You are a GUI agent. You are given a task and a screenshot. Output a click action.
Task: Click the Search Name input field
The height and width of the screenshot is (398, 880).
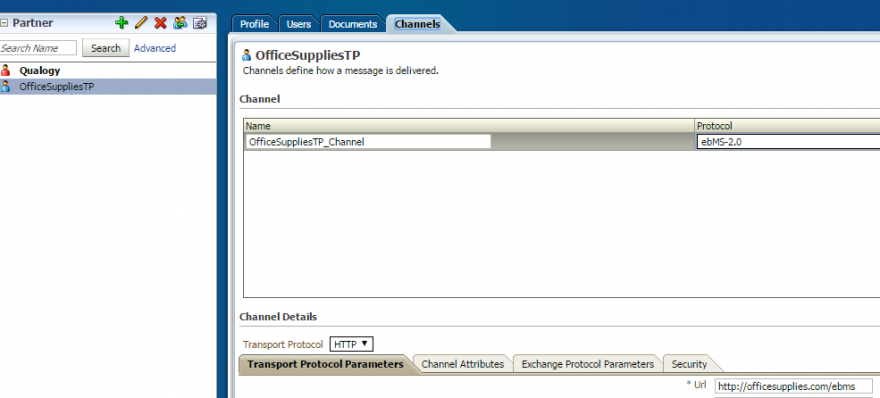(x=38, y=48)
